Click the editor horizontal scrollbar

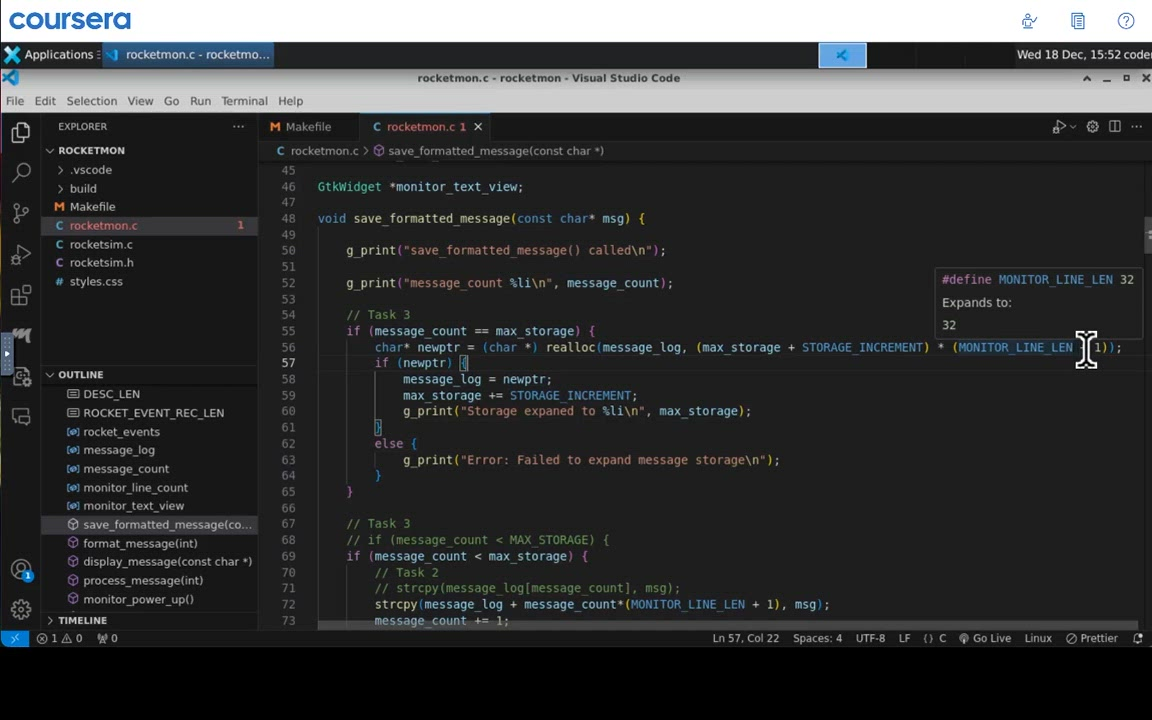(727, 626)
